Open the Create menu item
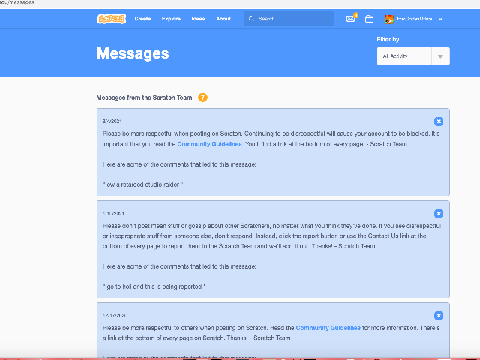The image size is (480, 360). (143, 19)
